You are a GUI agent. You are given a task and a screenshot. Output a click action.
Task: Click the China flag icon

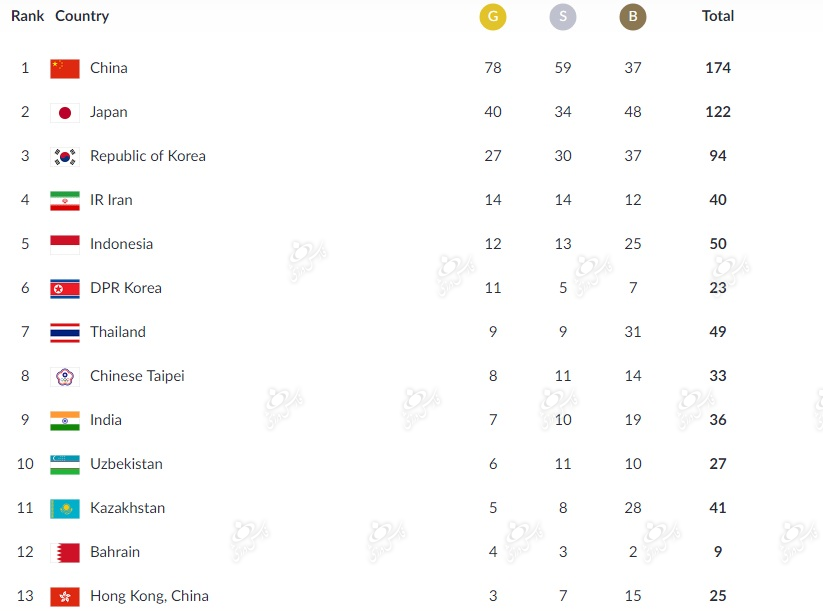coord(65,69)
